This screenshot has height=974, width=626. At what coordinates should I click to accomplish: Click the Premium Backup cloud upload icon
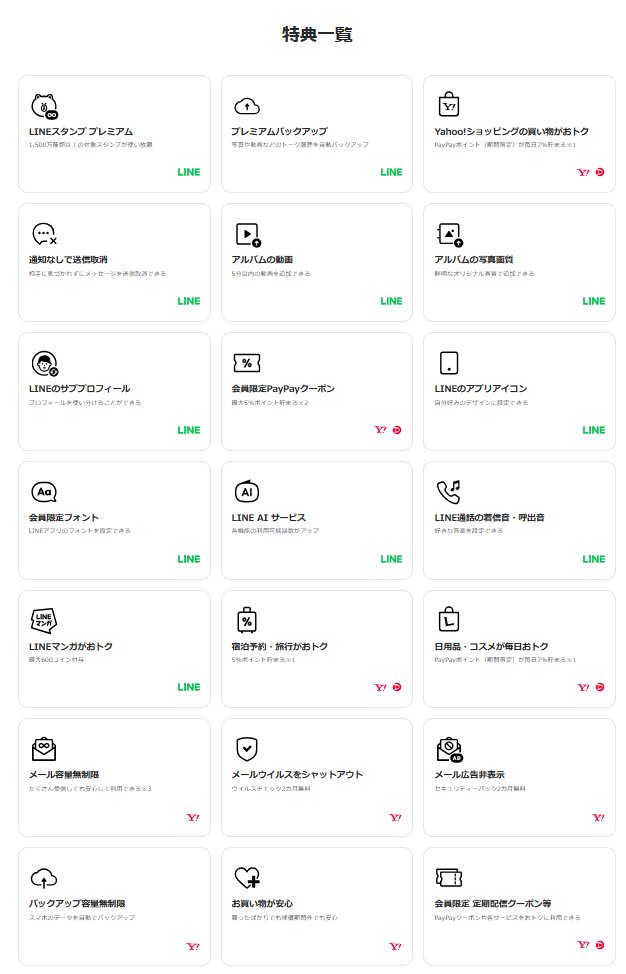247,106
